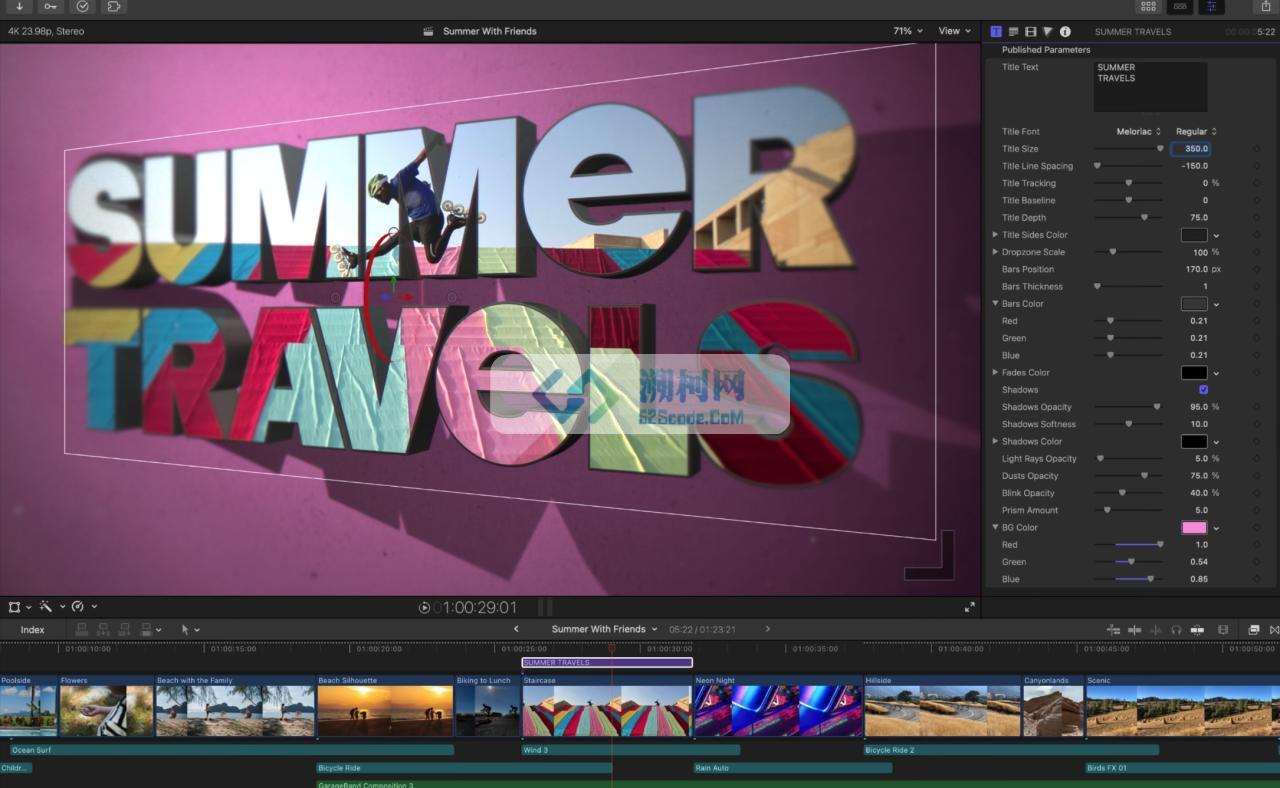Open clip appearance filmstrip icon
The image size is (1280, 788).
[x=1223, y=629]
